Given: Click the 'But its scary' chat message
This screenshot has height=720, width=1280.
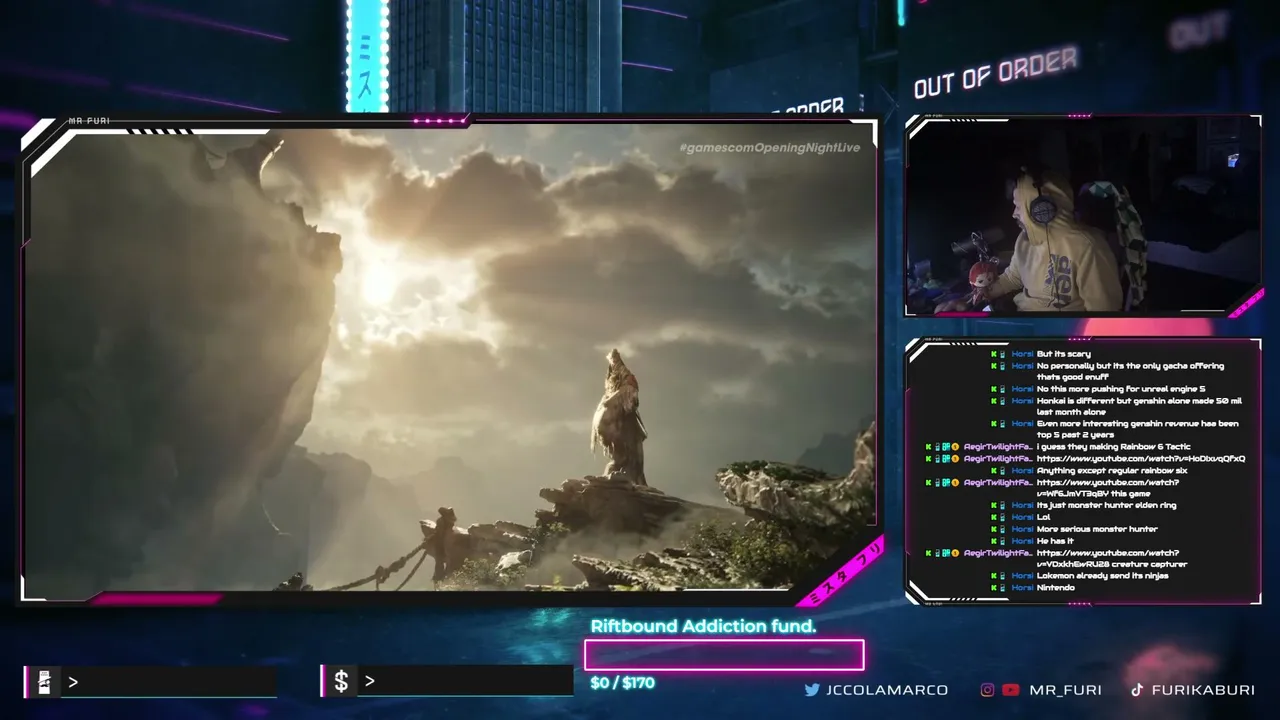Looking at the screenshot, I should pos(1064,354).
